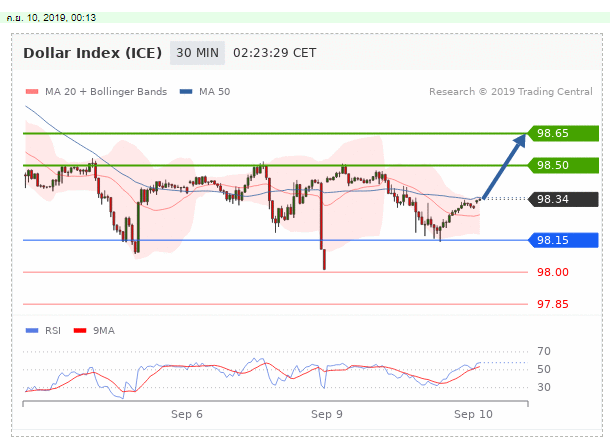Click the 02:23:29 CET timestamp
Image resolution: width=610 pixels, height=441 pixels.
(275, 53)
